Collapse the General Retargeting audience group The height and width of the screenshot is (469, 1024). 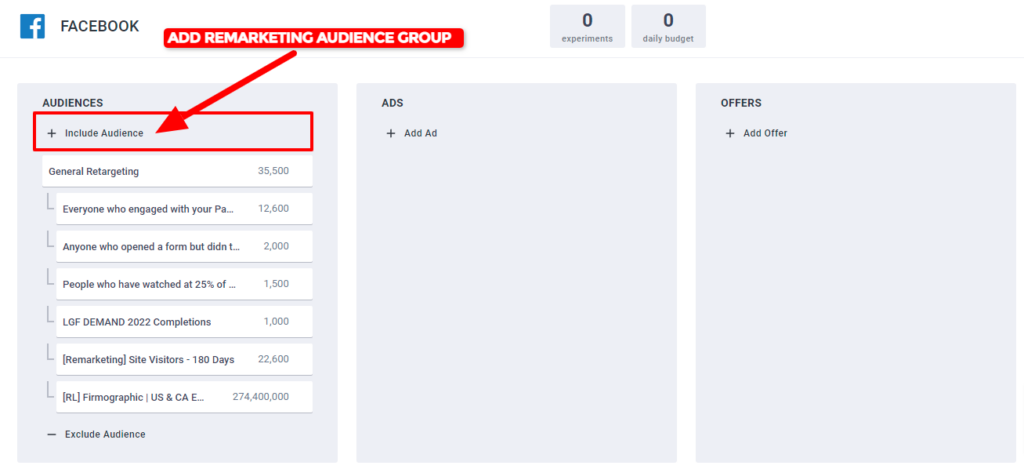pos(177,171)
